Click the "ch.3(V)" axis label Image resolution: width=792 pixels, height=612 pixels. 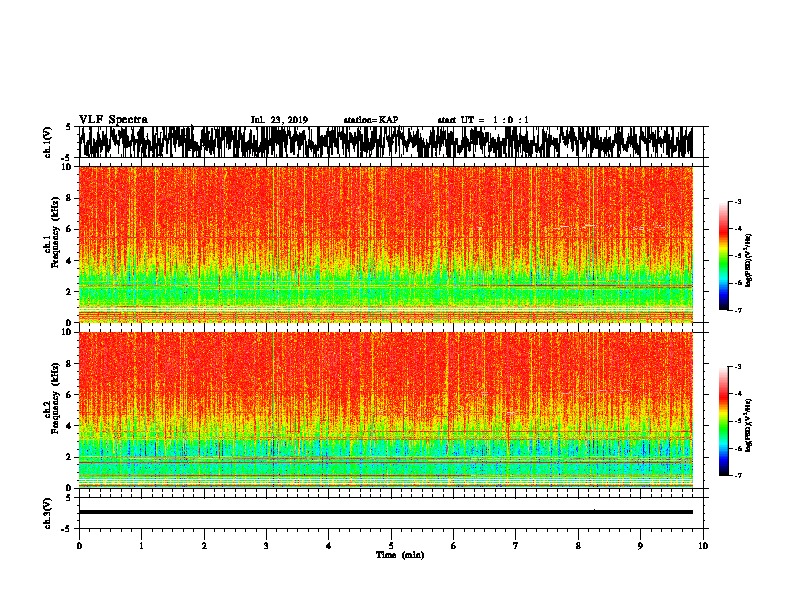click(x=47, y=513)
